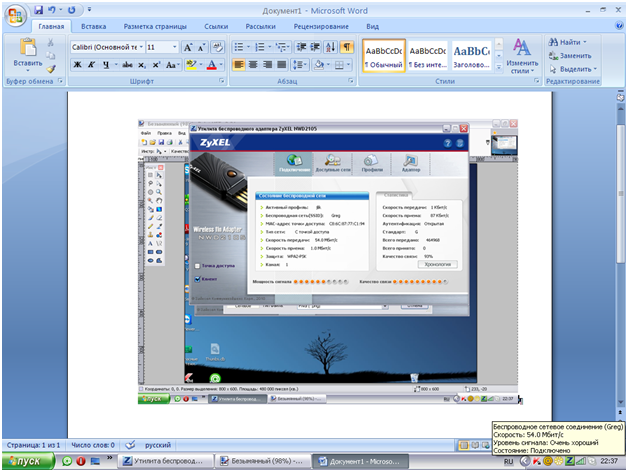Click the Найти button

[x=568, y=42]
